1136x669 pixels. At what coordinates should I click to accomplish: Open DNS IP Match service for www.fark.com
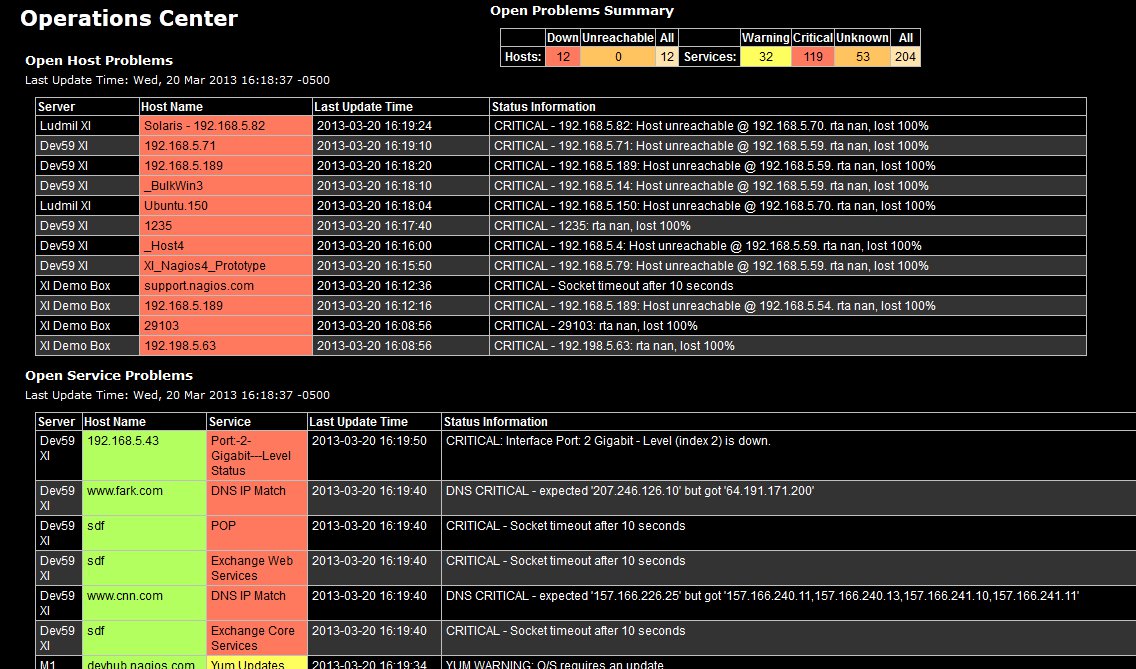point(248,491)
